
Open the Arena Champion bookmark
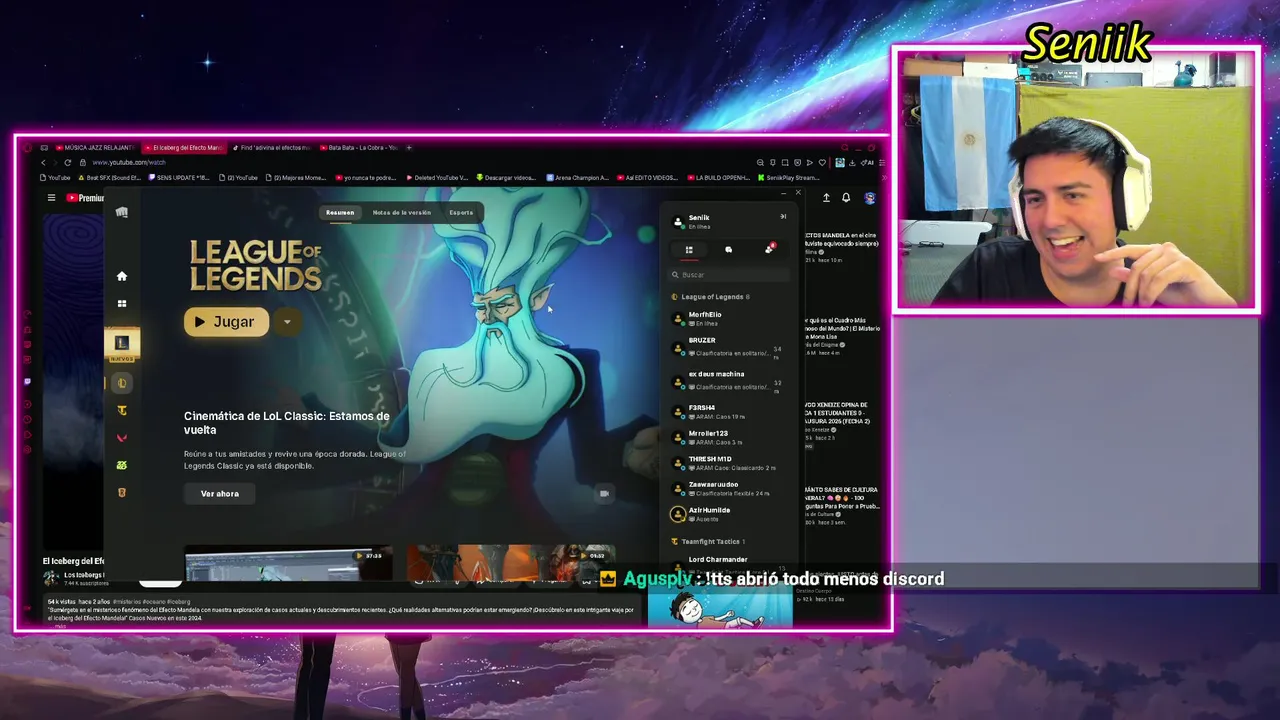point(576,178)
